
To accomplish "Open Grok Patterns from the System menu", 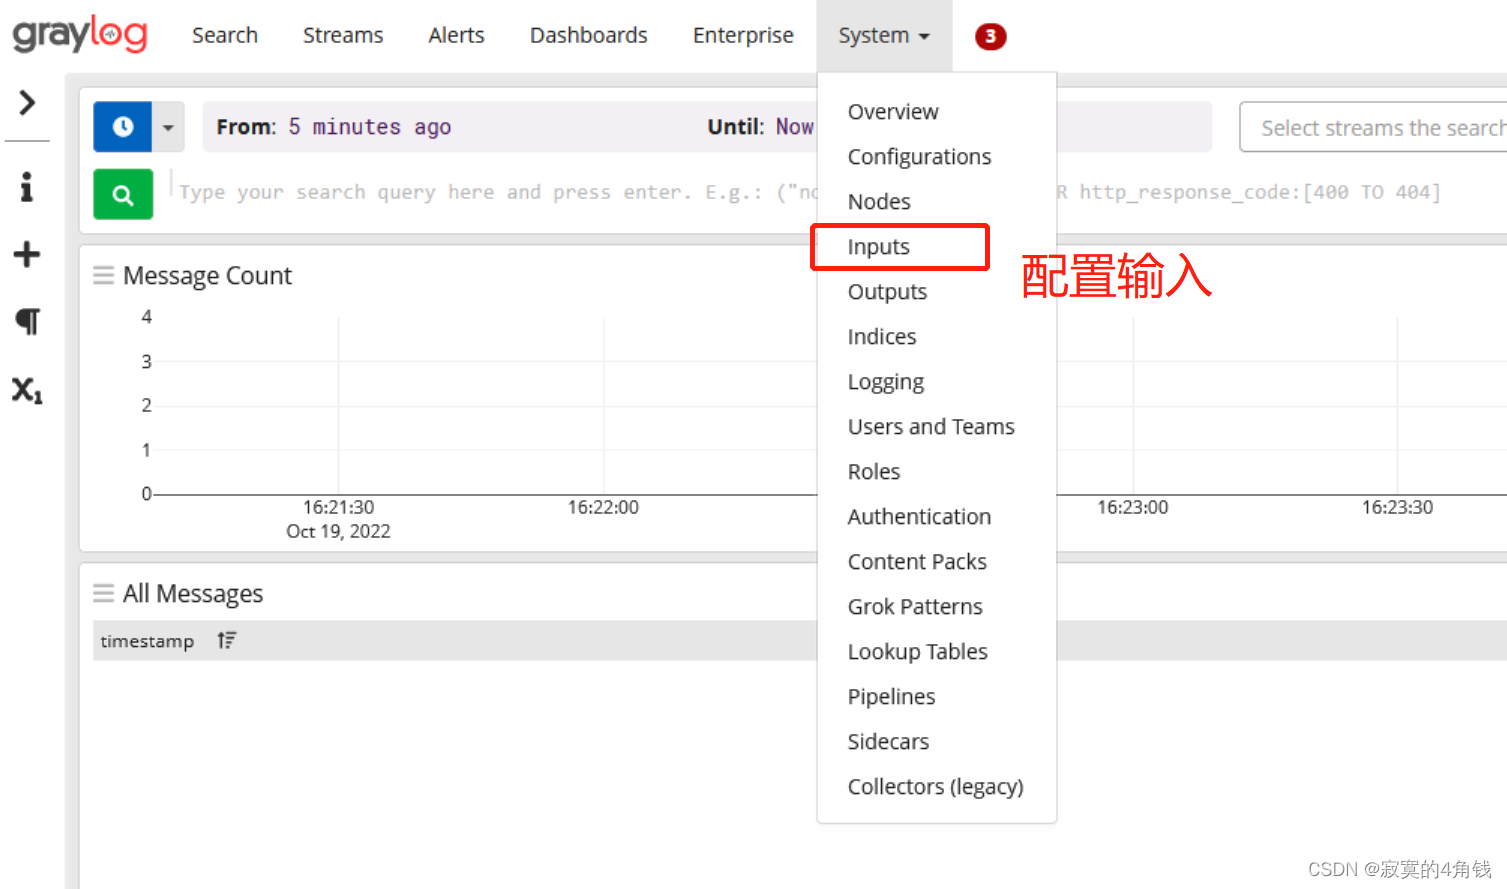I will point(914,606).
